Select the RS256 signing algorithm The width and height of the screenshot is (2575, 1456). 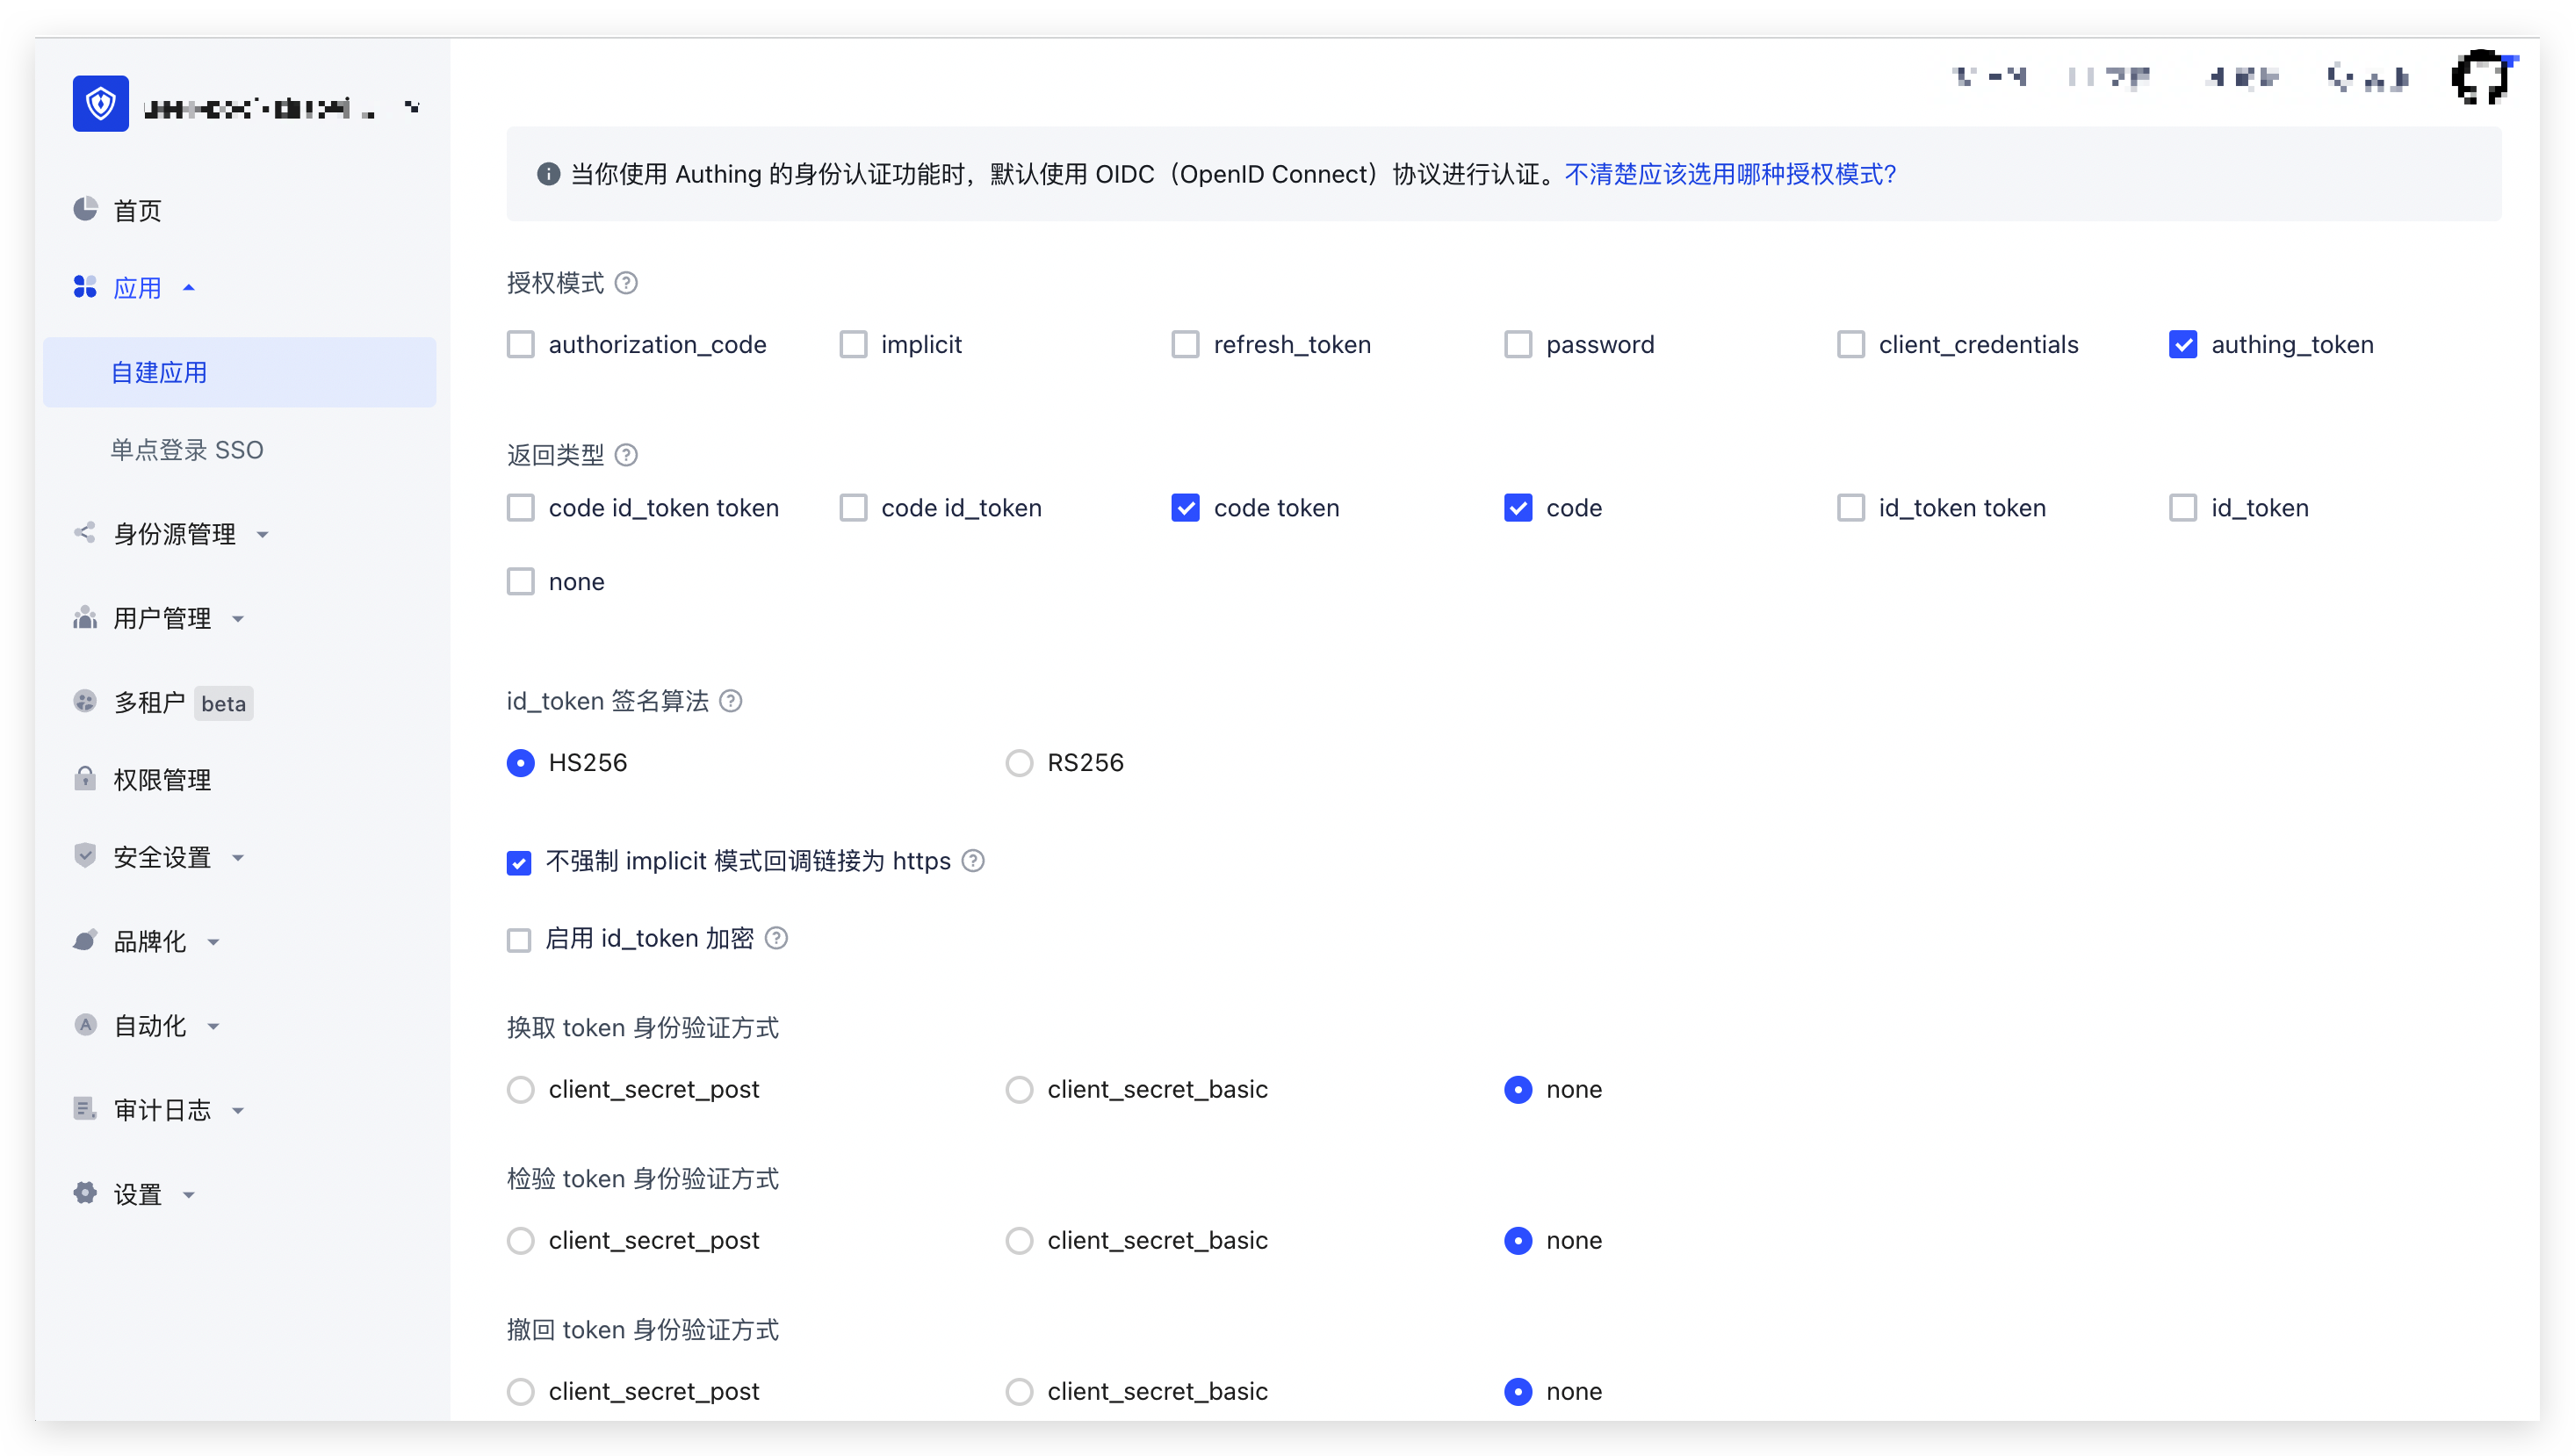click(1019, 762)
